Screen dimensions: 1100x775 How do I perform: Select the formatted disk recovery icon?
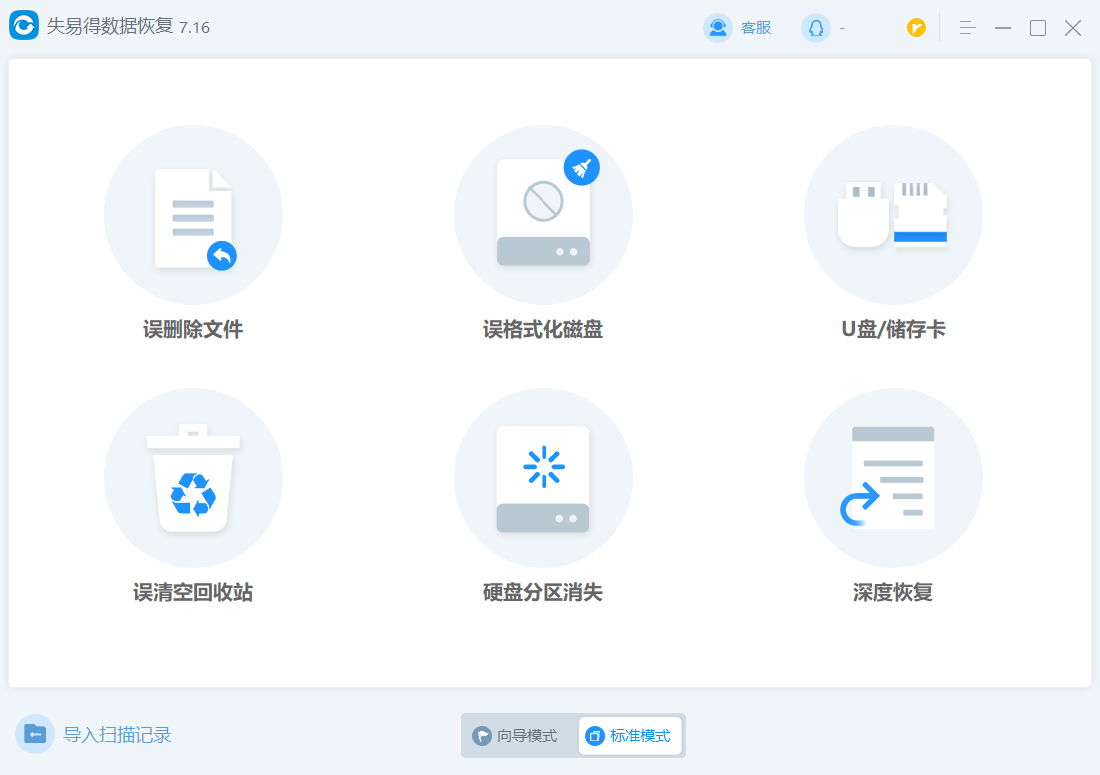click(543, 215)
